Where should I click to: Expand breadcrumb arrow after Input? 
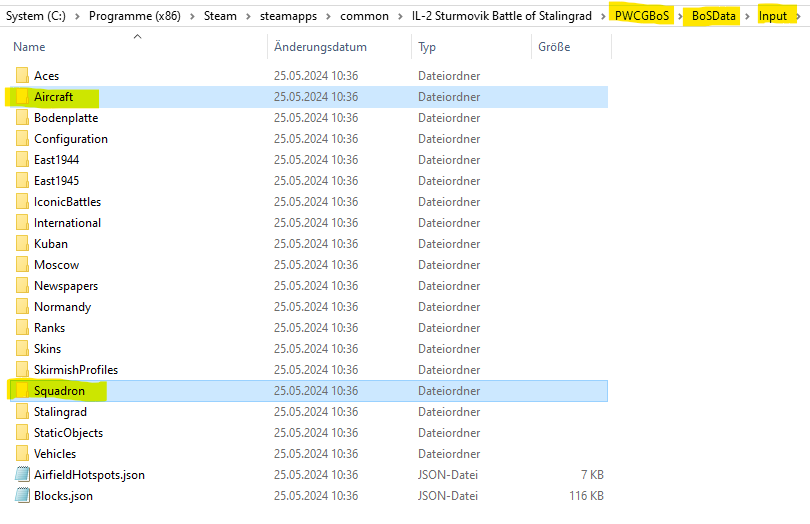click(x=799, y=17)
